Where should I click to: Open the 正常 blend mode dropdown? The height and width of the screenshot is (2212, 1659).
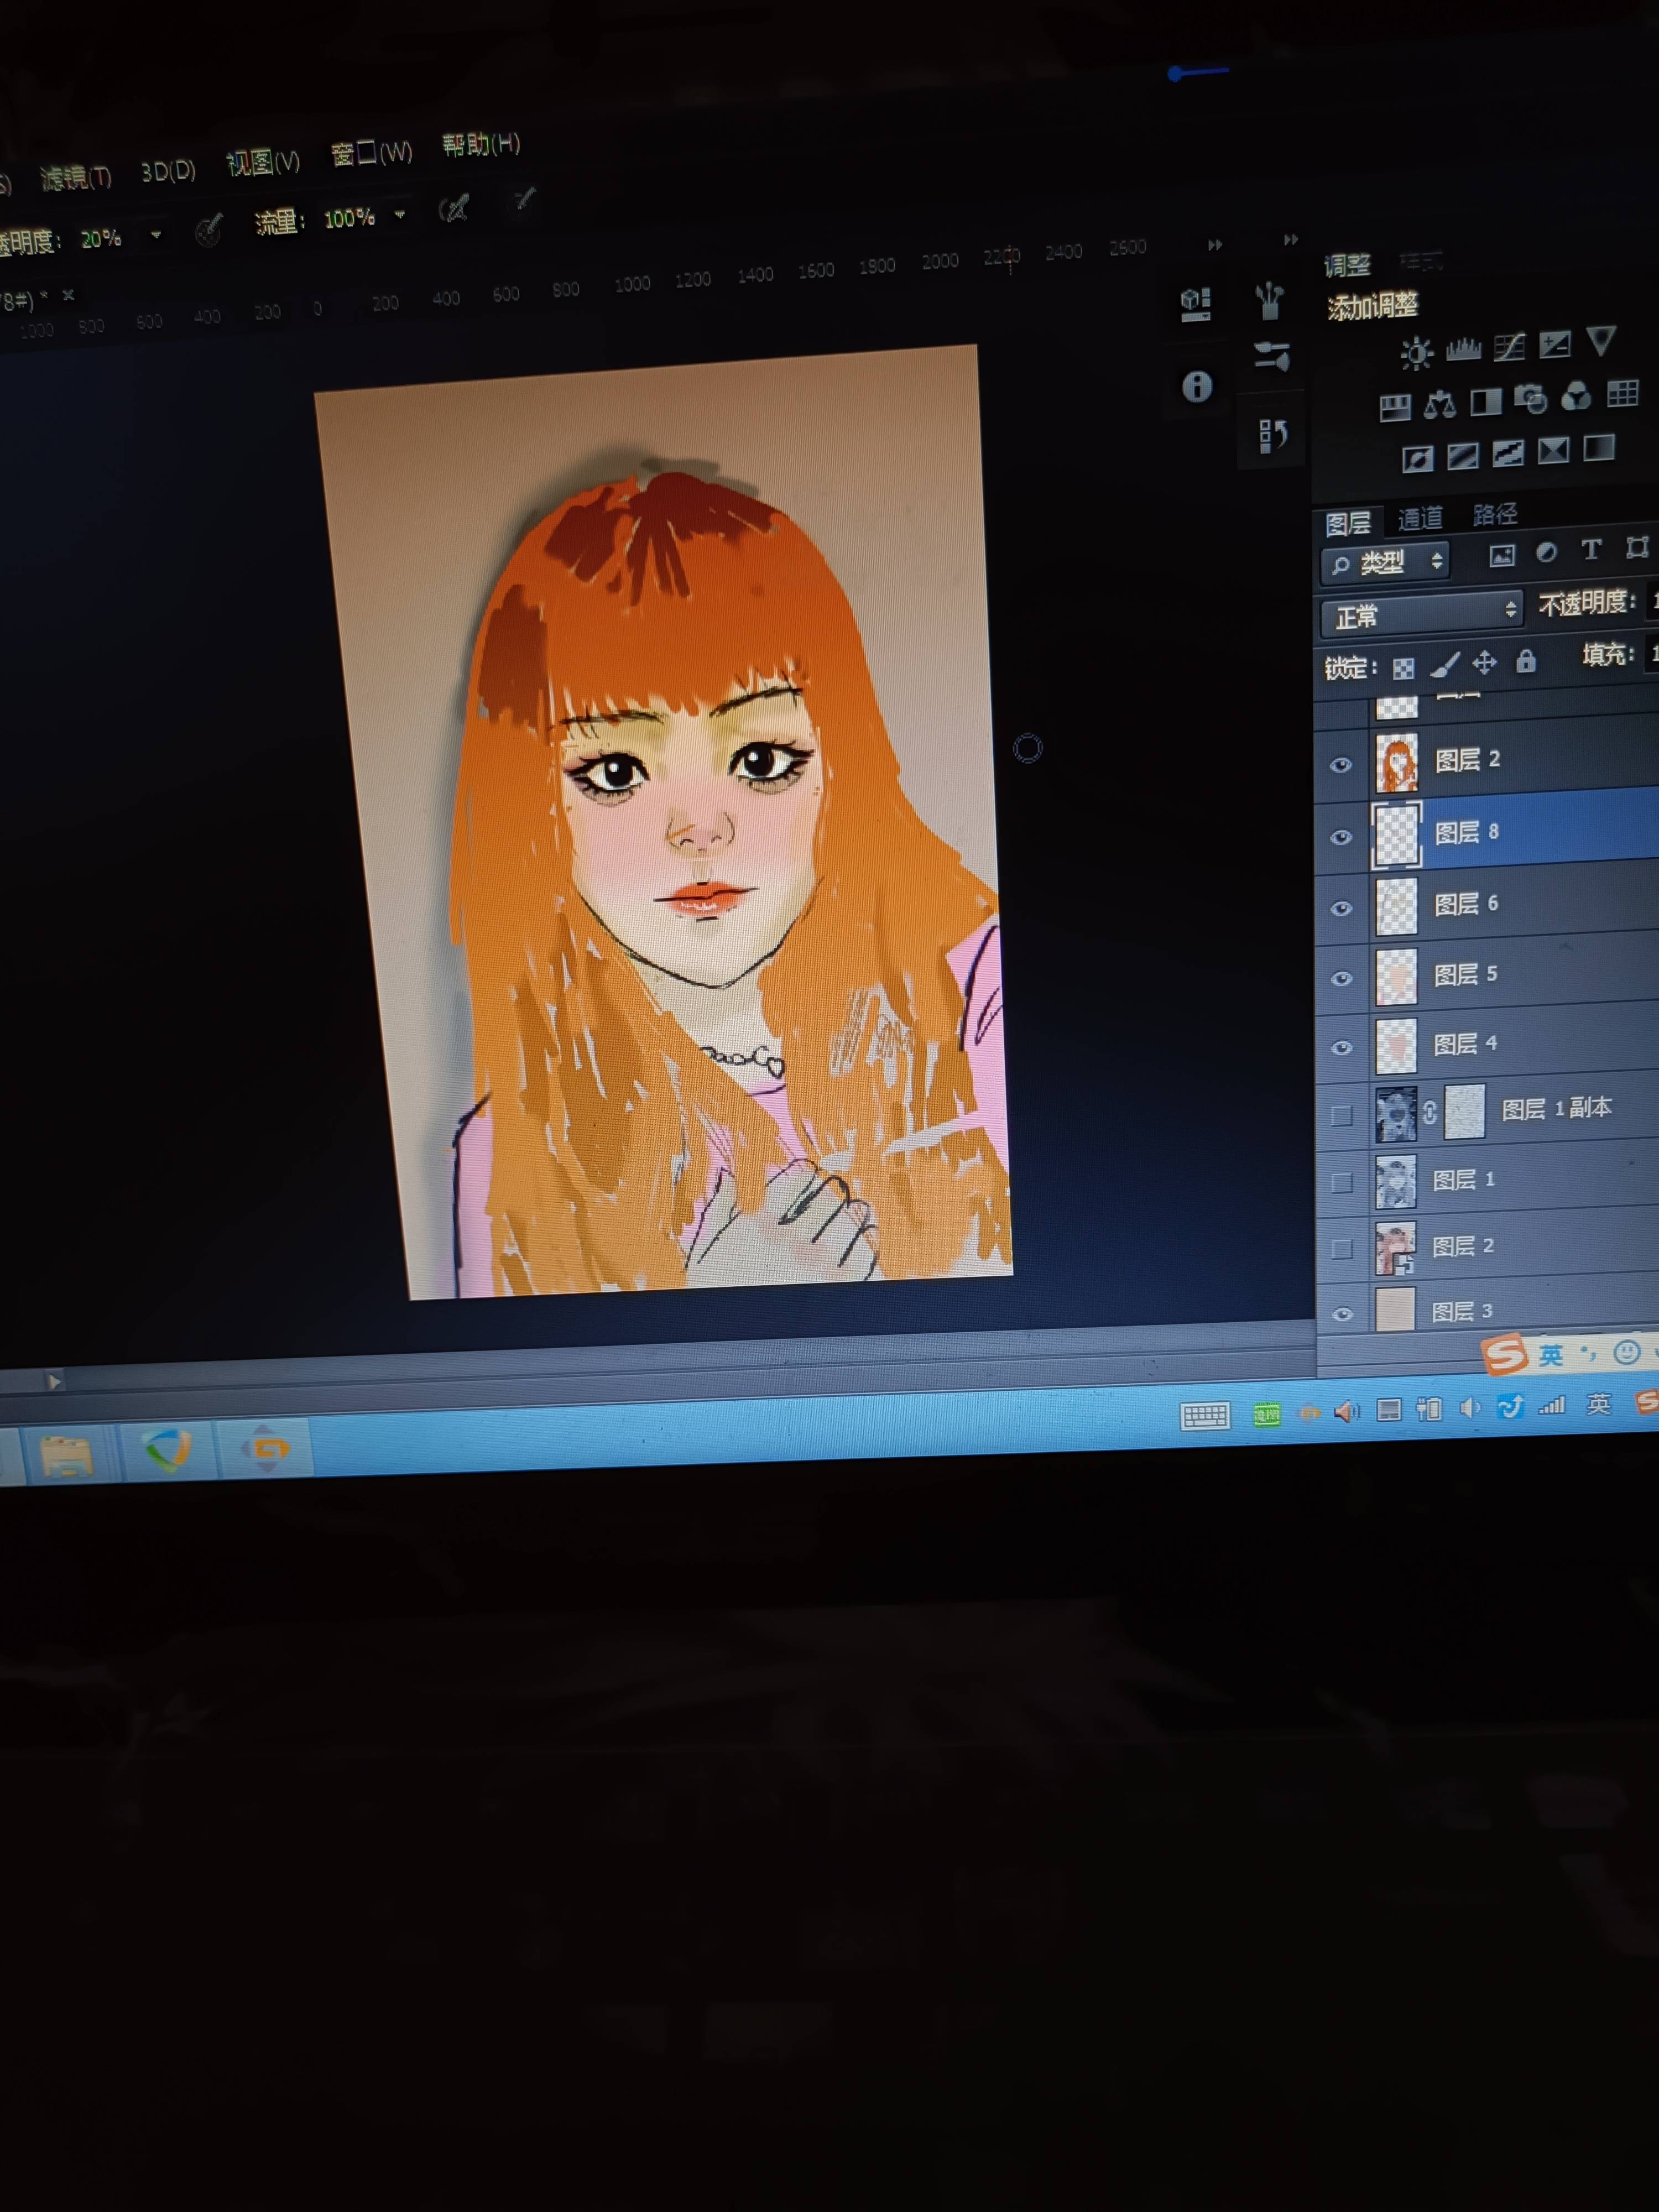coord(1422,614)
